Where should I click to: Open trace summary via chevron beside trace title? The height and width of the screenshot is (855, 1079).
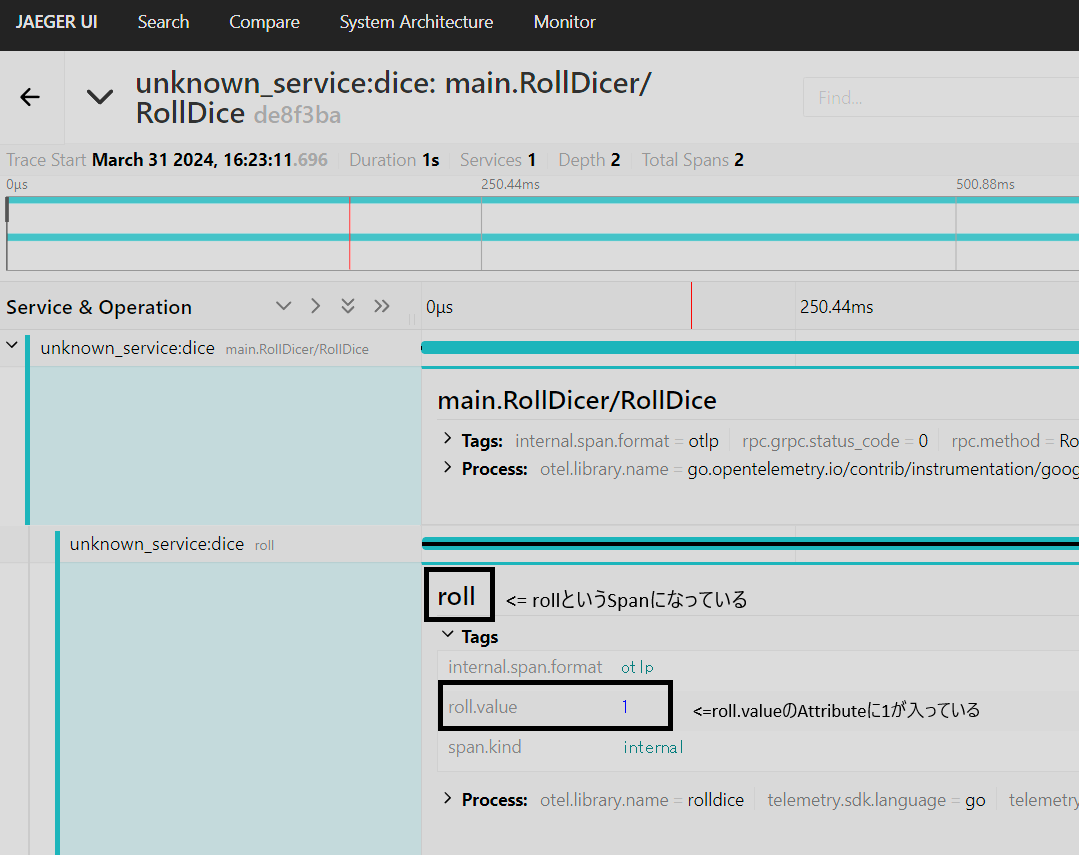(99, 96)
